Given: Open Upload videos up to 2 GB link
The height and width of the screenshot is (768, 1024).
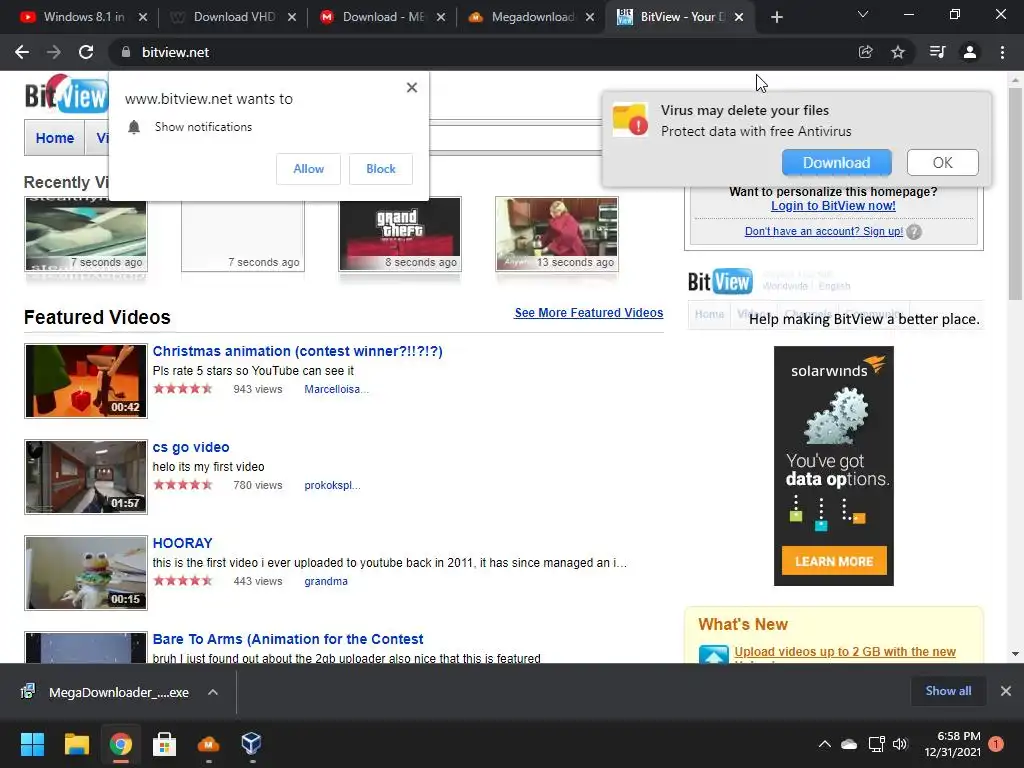Looking at the screenshot, I should pyautogui.click(x=845, y=652).
